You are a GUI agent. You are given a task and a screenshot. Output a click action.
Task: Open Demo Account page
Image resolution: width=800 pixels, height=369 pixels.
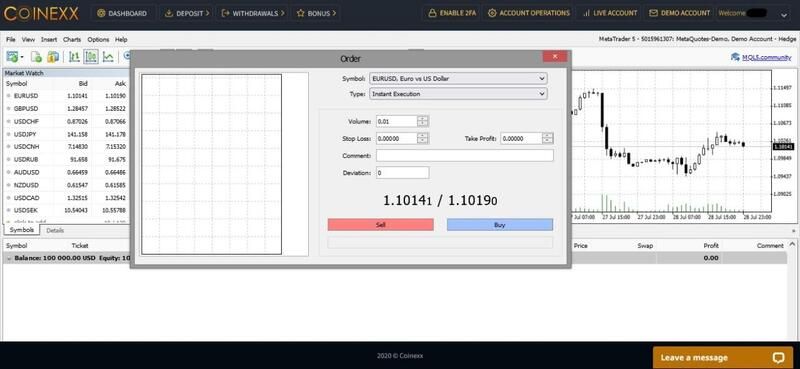[x=679, y=13]
